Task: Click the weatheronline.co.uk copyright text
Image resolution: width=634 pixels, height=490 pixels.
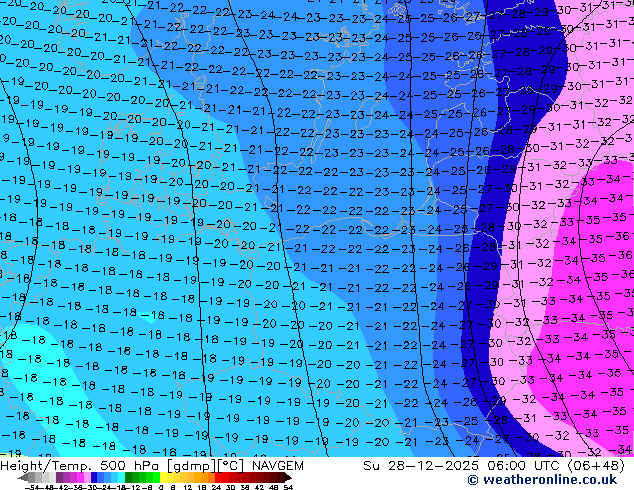Action: click(x=542, y=480)
